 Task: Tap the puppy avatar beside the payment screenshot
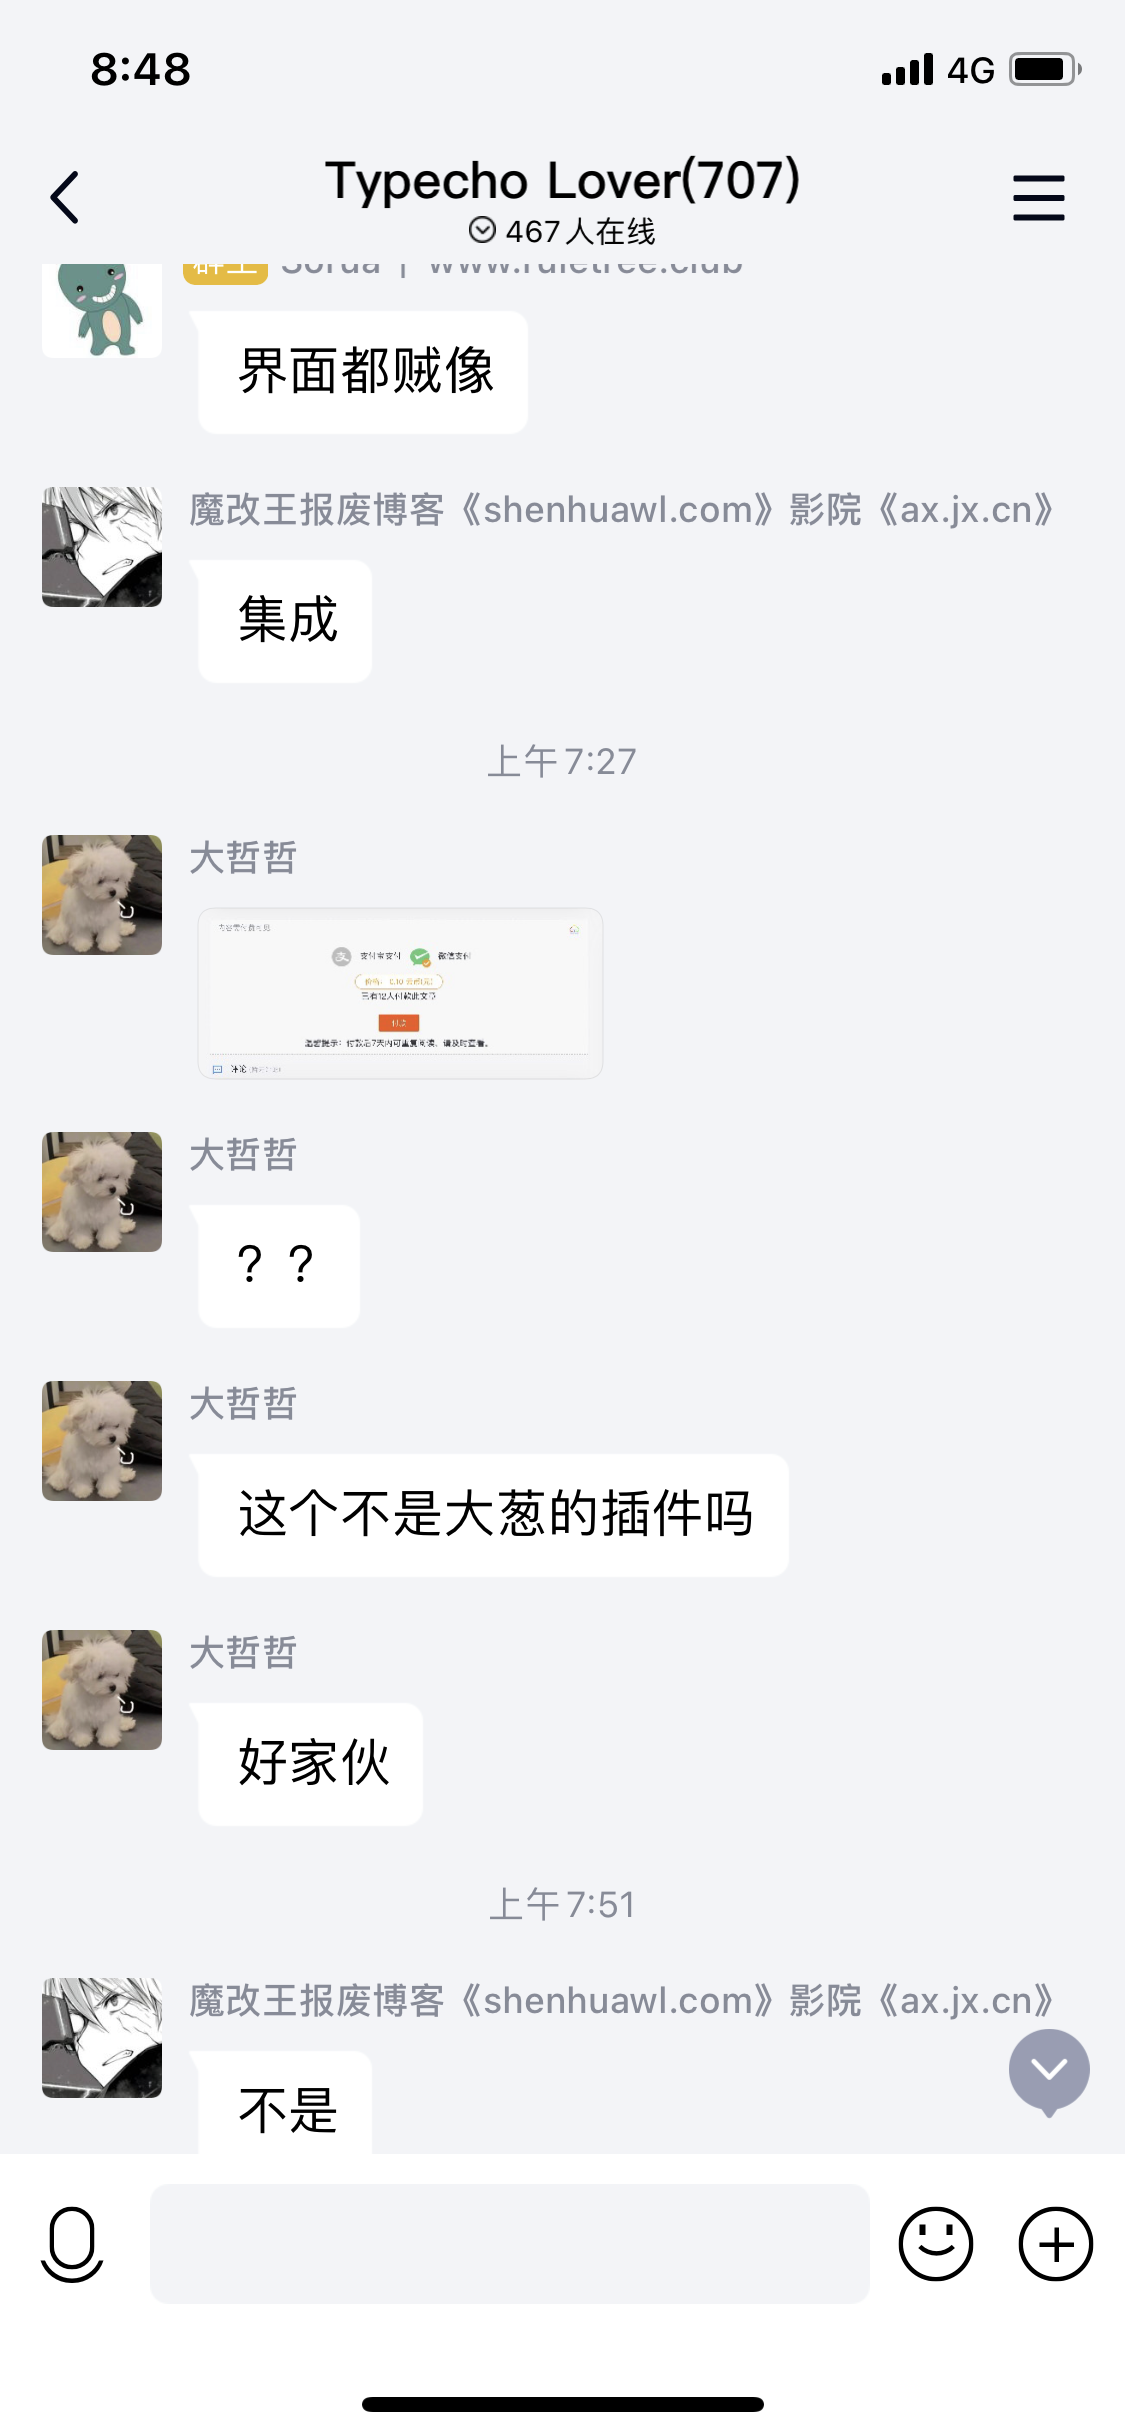[x=102, y=895]
